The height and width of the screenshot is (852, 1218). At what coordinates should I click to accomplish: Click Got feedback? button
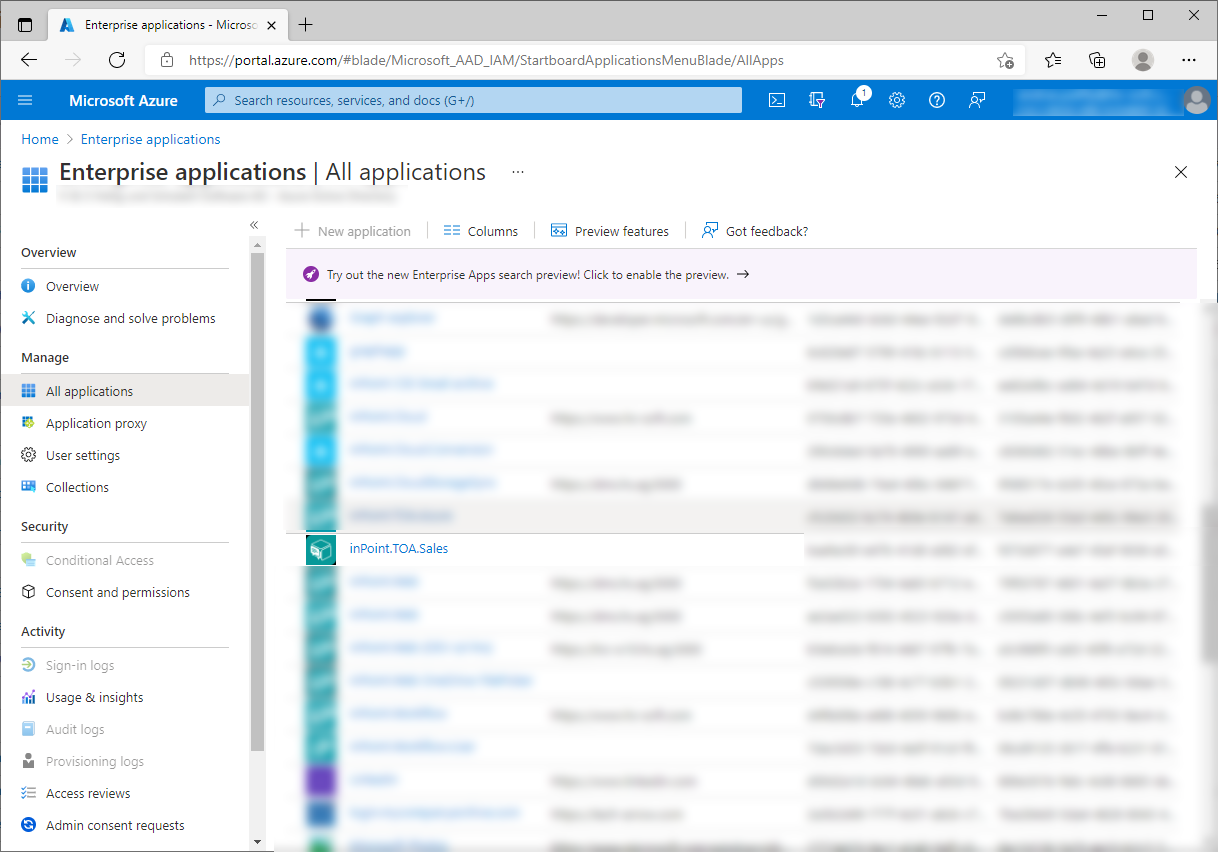point(755,231)
